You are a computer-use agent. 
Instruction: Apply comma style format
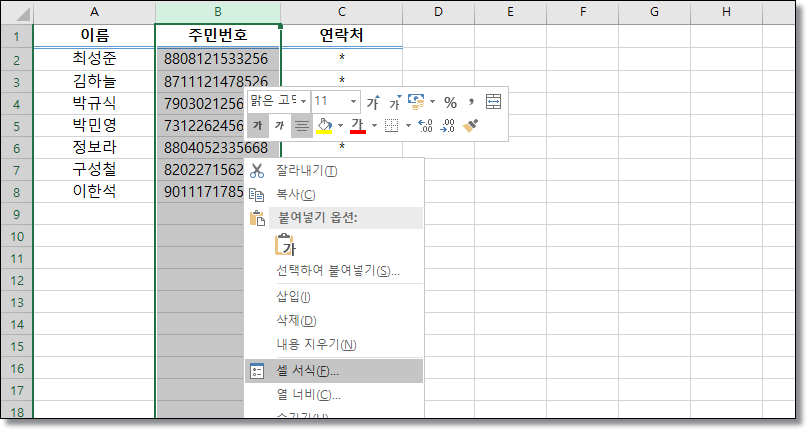471,102
